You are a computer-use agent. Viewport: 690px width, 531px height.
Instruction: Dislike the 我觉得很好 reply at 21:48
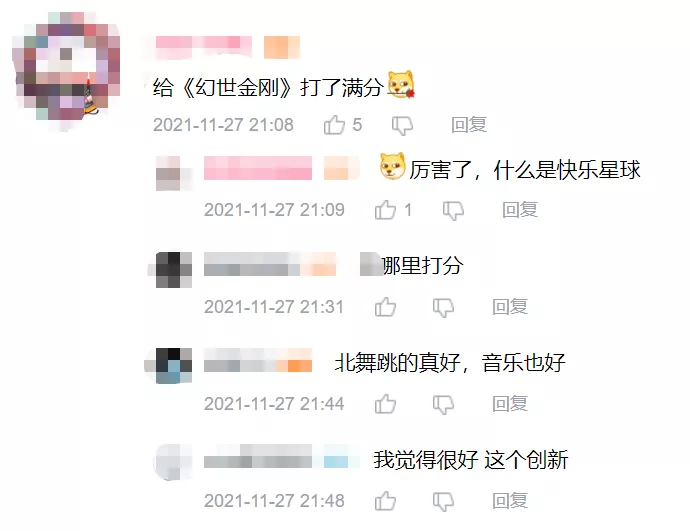(x=443, y=502)
